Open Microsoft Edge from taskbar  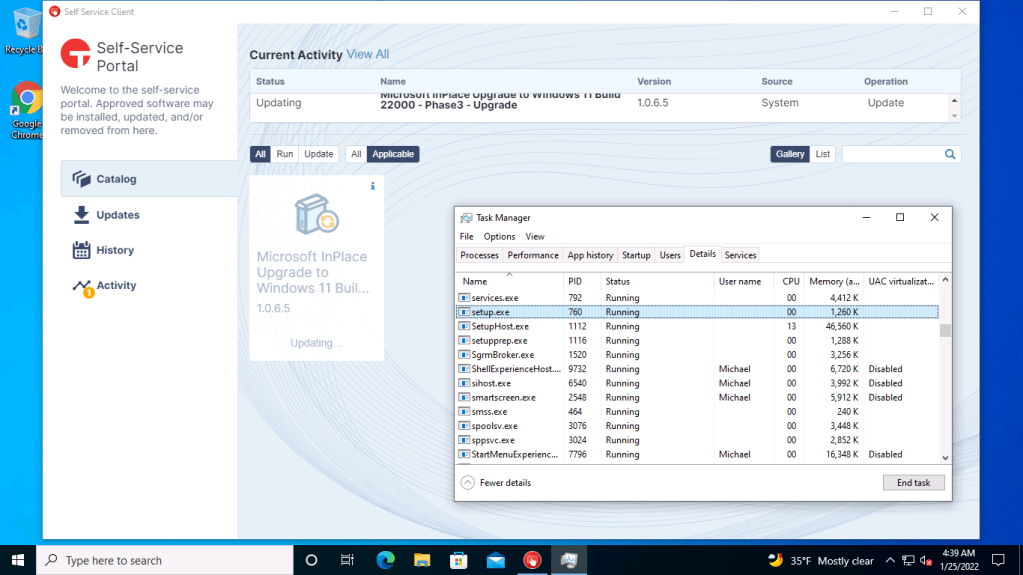[x=386, y=560]
